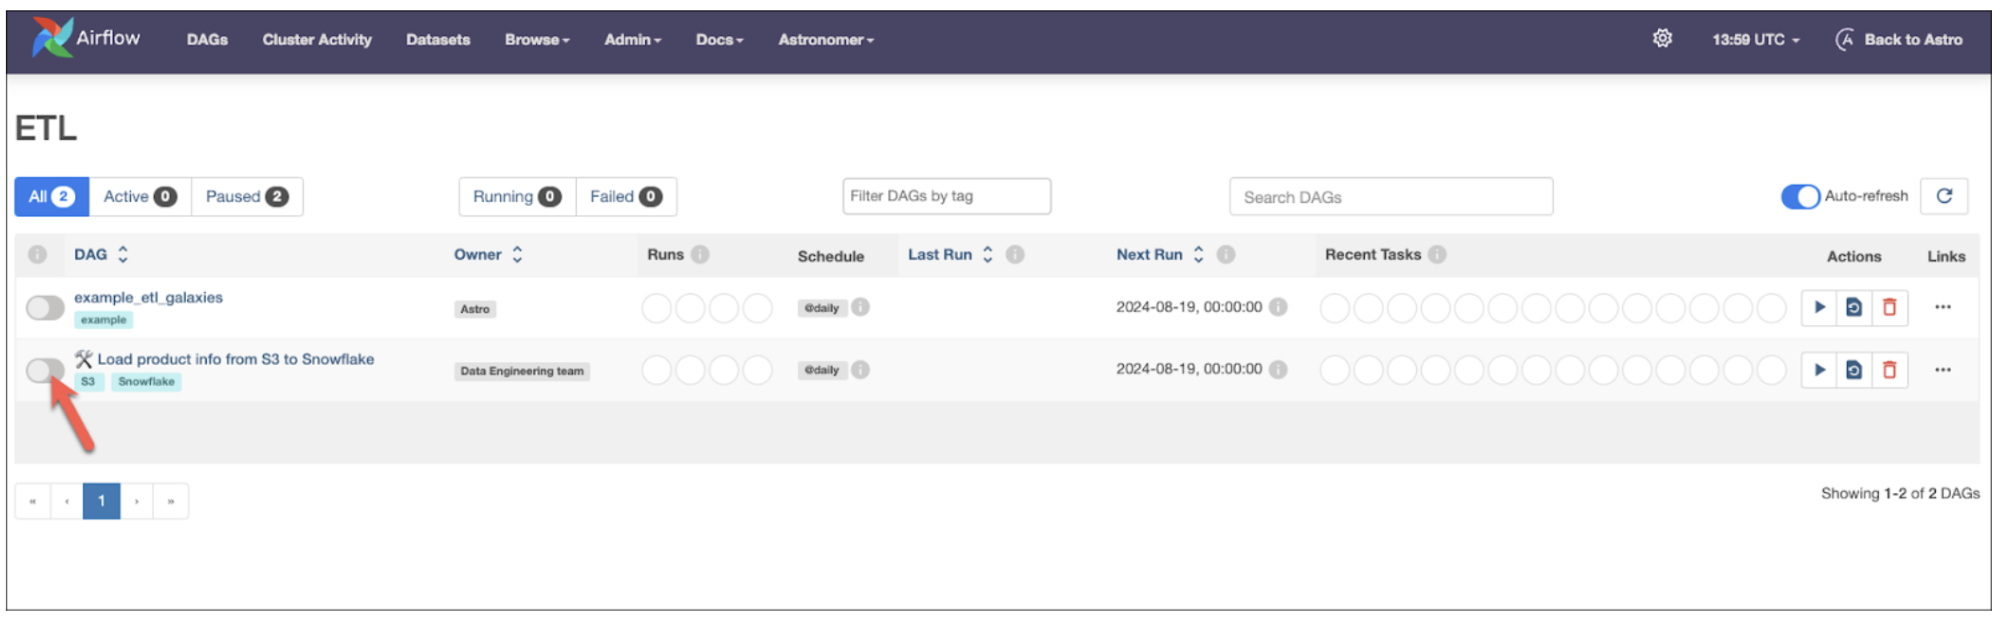Delete the Load product info DAG
Image resolution: width=2000 pixels, height=622 pixels.
point(1889,370)
